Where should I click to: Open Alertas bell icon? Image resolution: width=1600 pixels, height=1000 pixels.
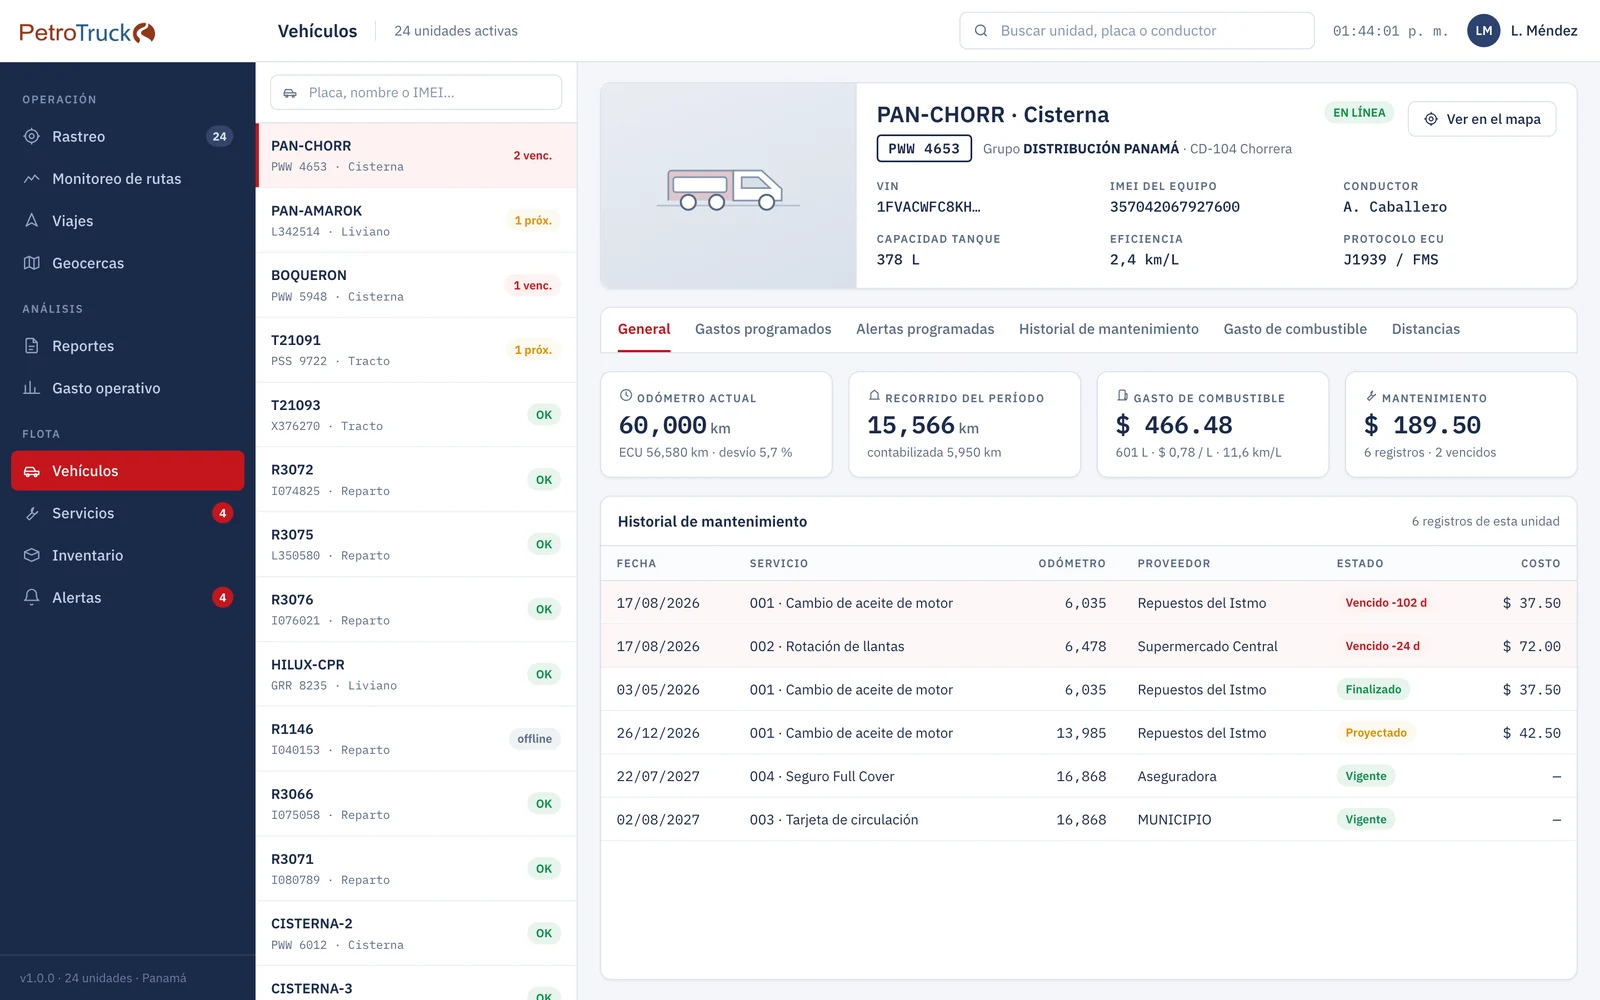(x=32, y=597)
